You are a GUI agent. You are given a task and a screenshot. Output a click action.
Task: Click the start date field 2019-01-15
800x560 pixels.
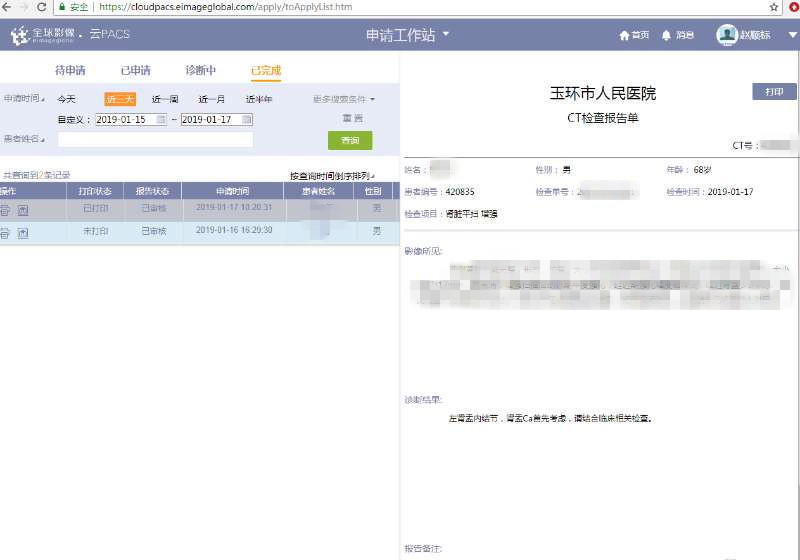131,119
